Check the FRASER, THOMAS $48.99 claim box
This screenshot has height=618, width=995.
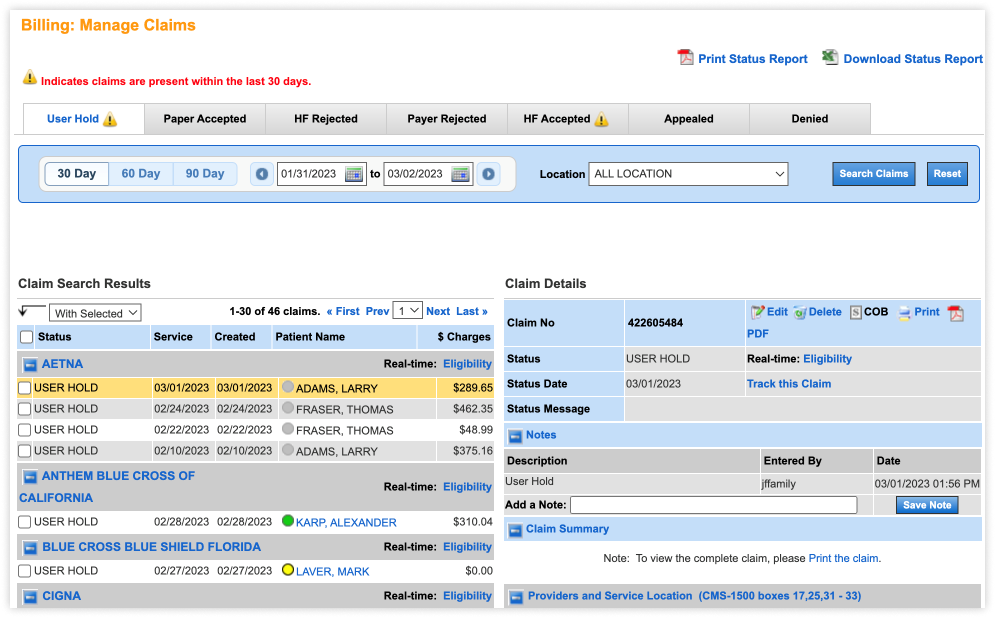[25, 430]
